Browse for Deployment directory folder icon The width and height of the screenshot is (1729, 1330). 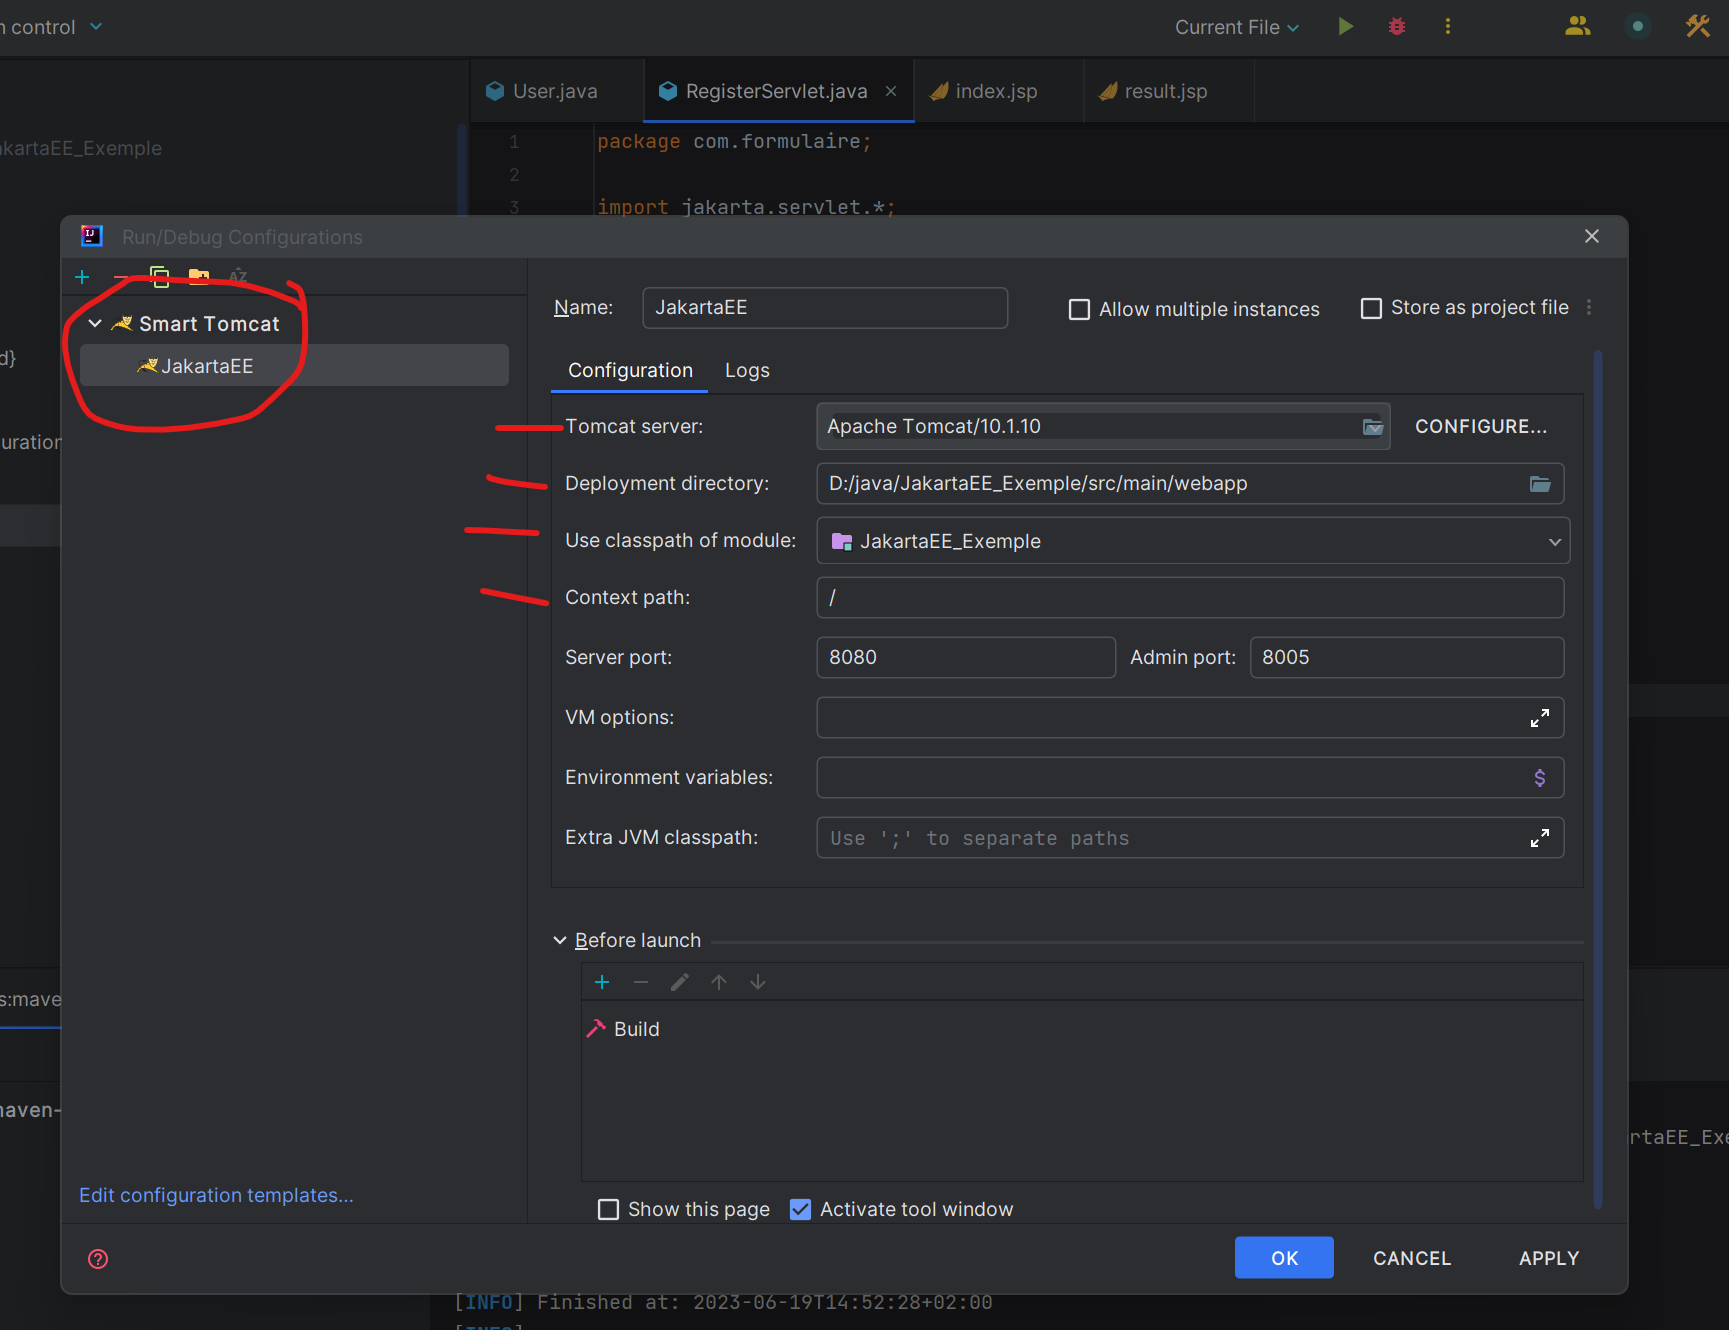(1540, 484)
